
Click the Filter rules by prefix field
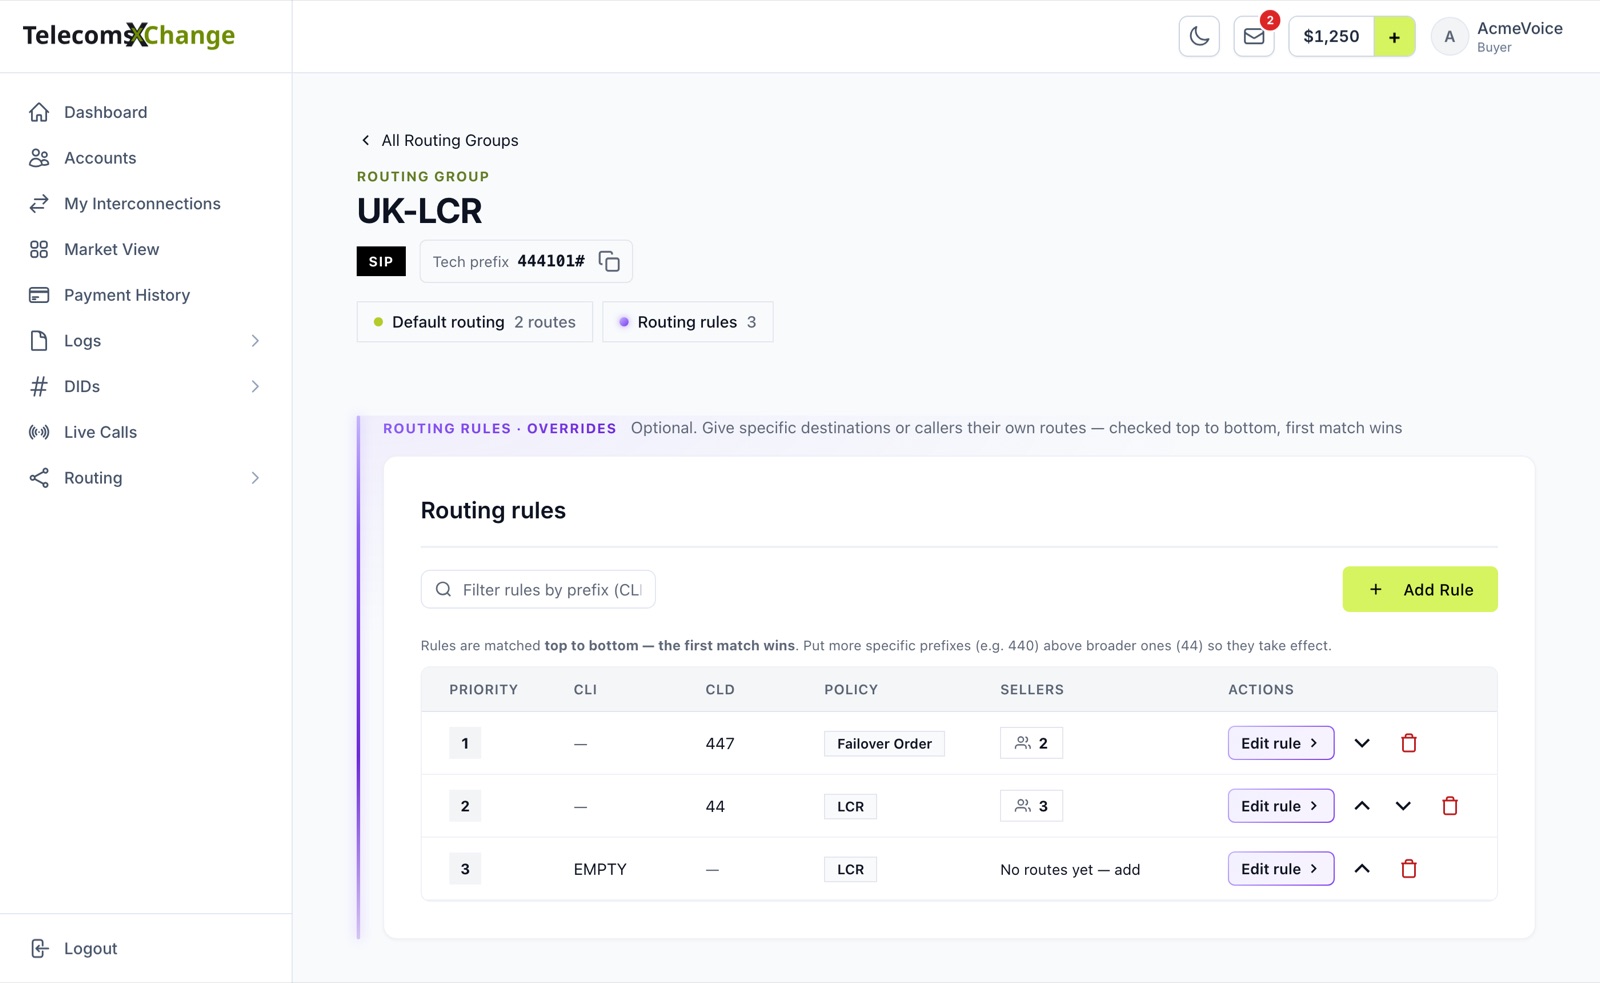click(538, 590)
